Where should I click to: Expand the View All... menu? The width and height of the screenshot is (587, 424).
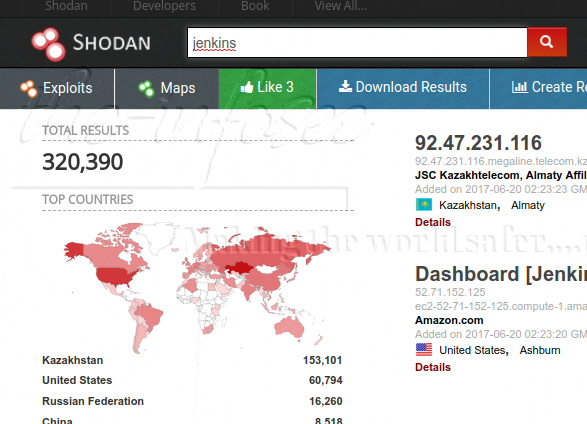point(341,6)
